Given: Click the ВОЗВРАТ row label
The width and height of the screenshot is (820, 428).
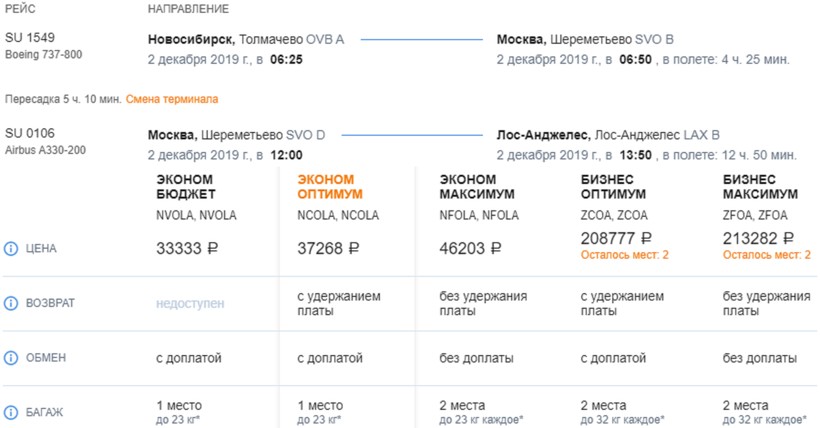Looking at the screenshot, I should tap(50, 303).
